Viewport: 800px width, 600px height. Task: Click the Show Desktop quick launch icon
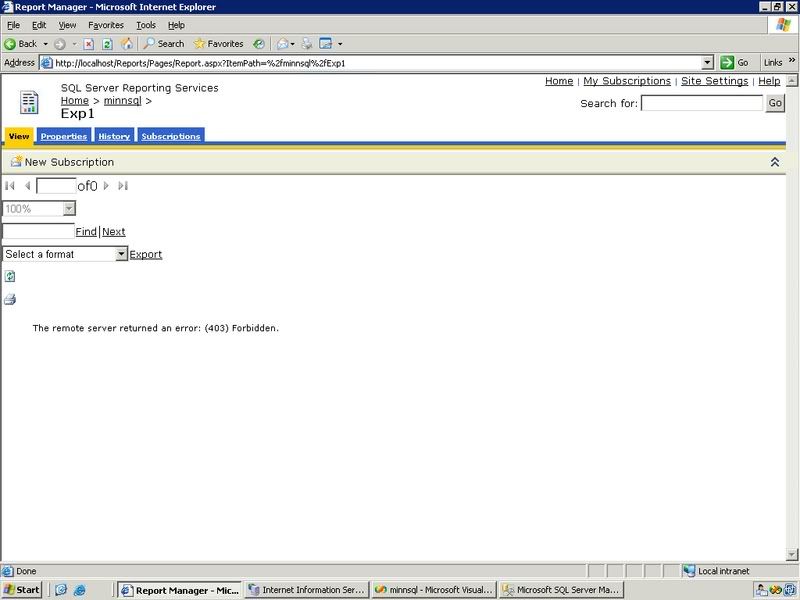pyautogui.click(x=61, y=590)
